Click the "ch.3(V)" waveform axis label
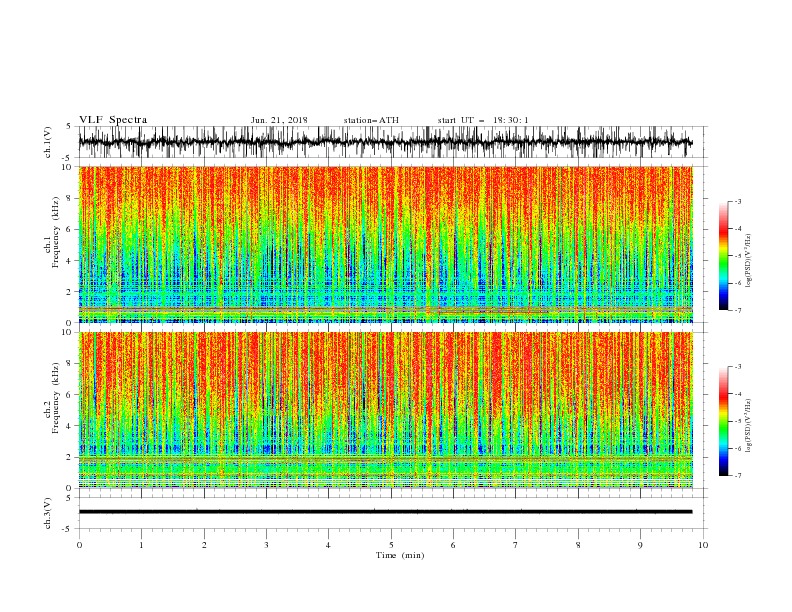792x612 pixels. (x=48, y=513)
